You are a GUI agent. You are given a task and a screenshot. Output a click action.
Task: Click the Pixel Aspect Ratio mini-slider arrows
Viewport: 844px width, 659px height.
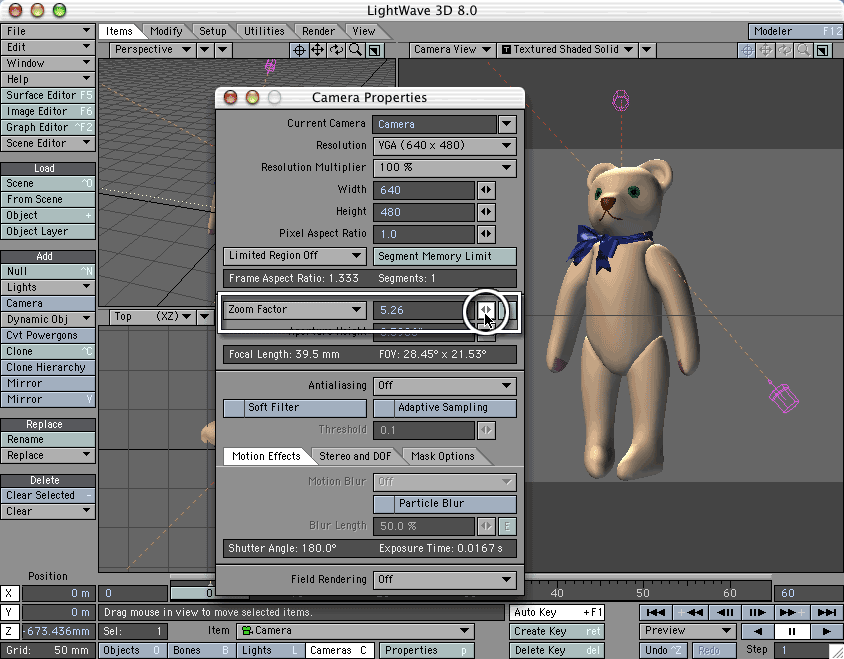tap(486, 234)
